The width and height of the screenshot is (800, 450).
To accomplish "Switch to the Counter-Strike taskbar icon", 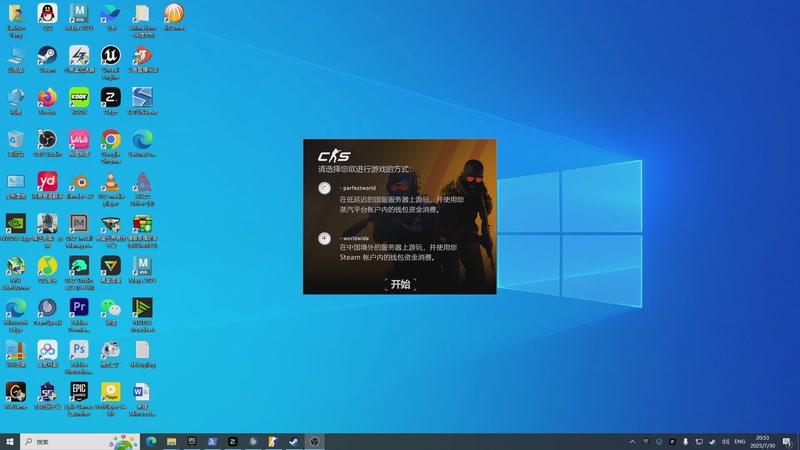I will (x=273, y=442).
